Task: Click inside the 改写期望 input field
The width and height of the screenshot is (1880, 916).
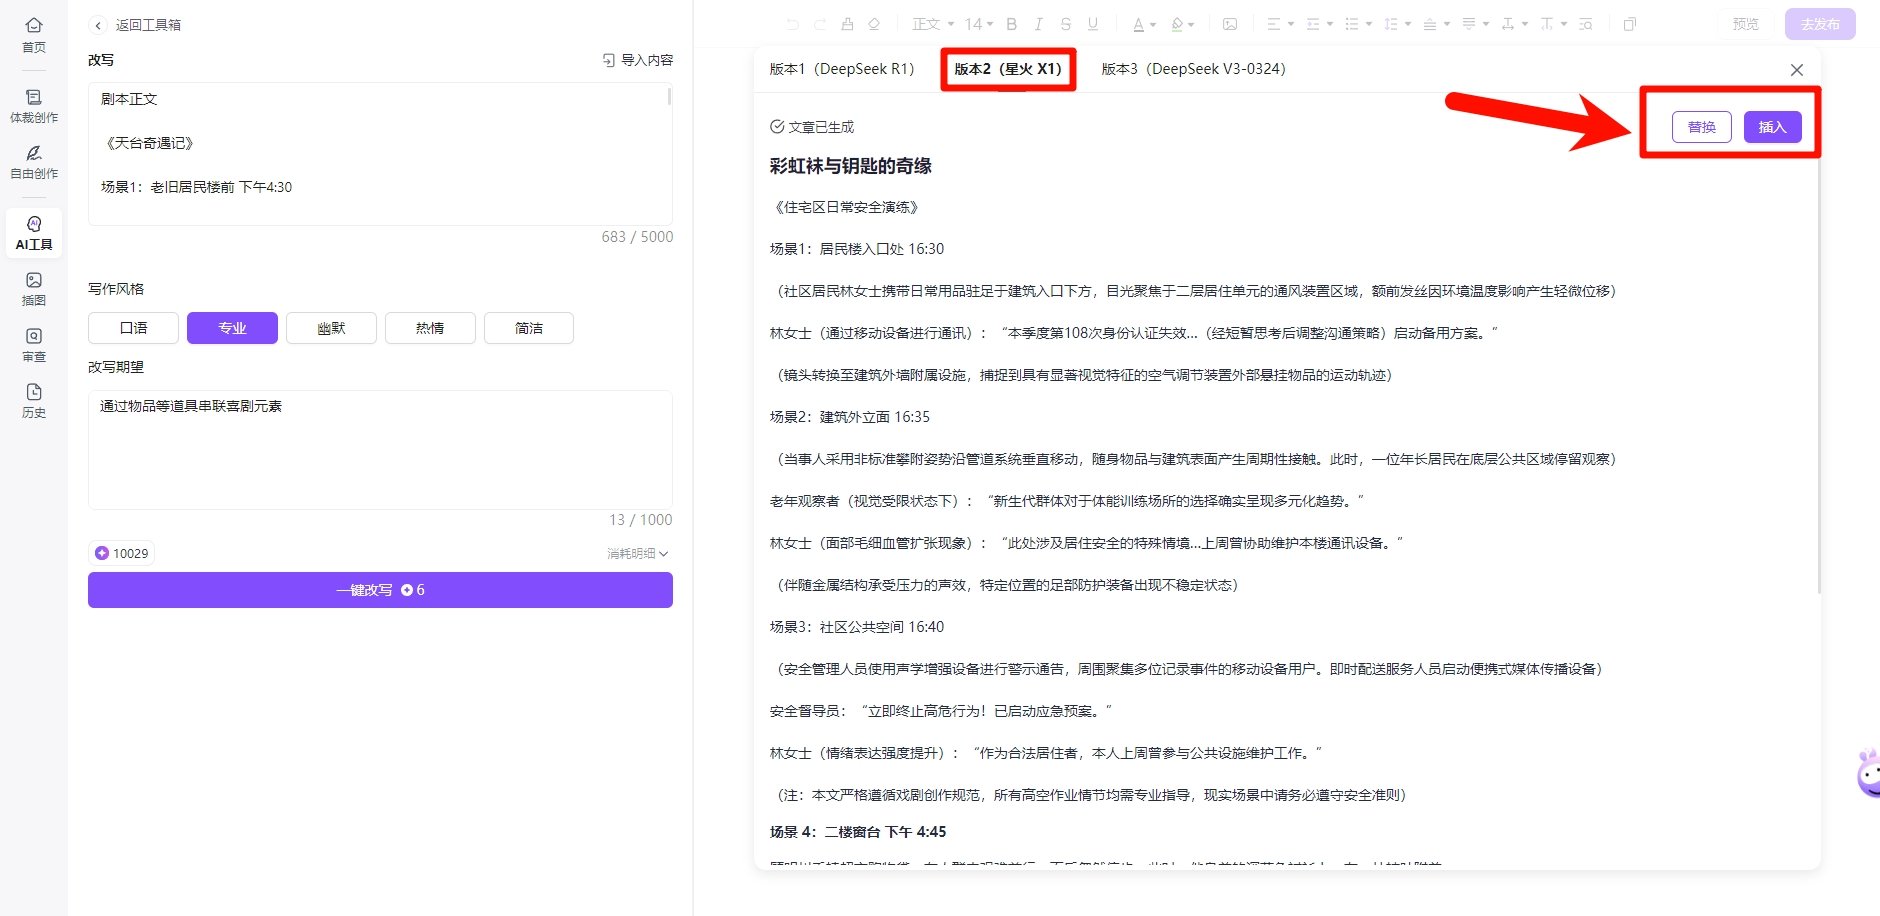Action: pos(380,450)
